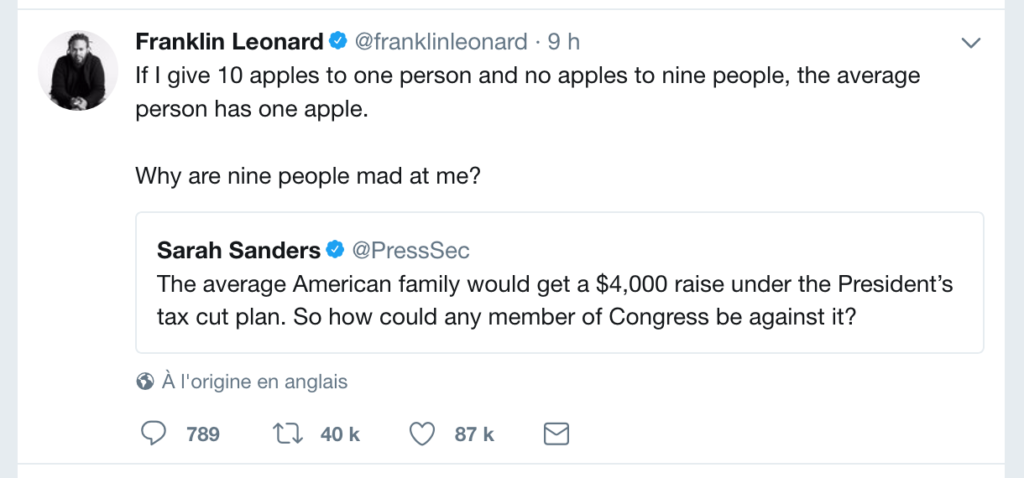Click the Franklin Leonard display name

pos(230,42)
